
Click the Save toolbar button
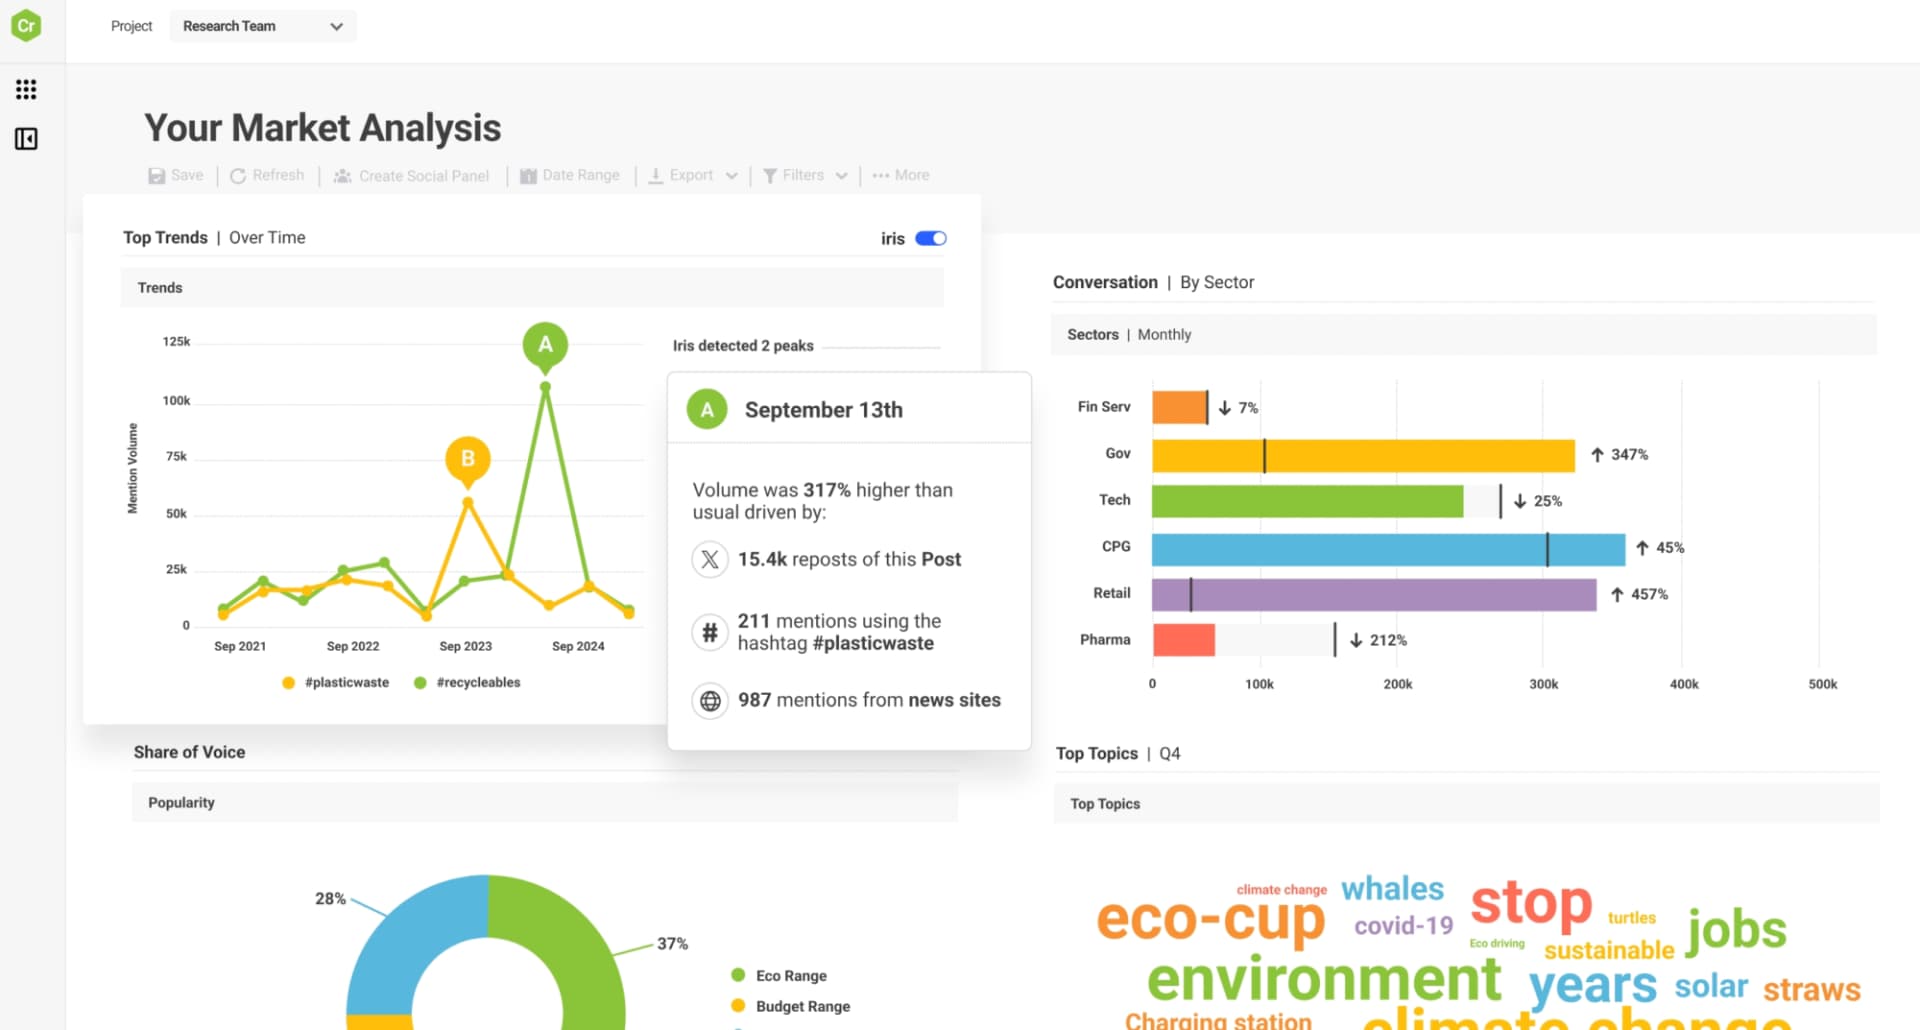coord(176,175)
